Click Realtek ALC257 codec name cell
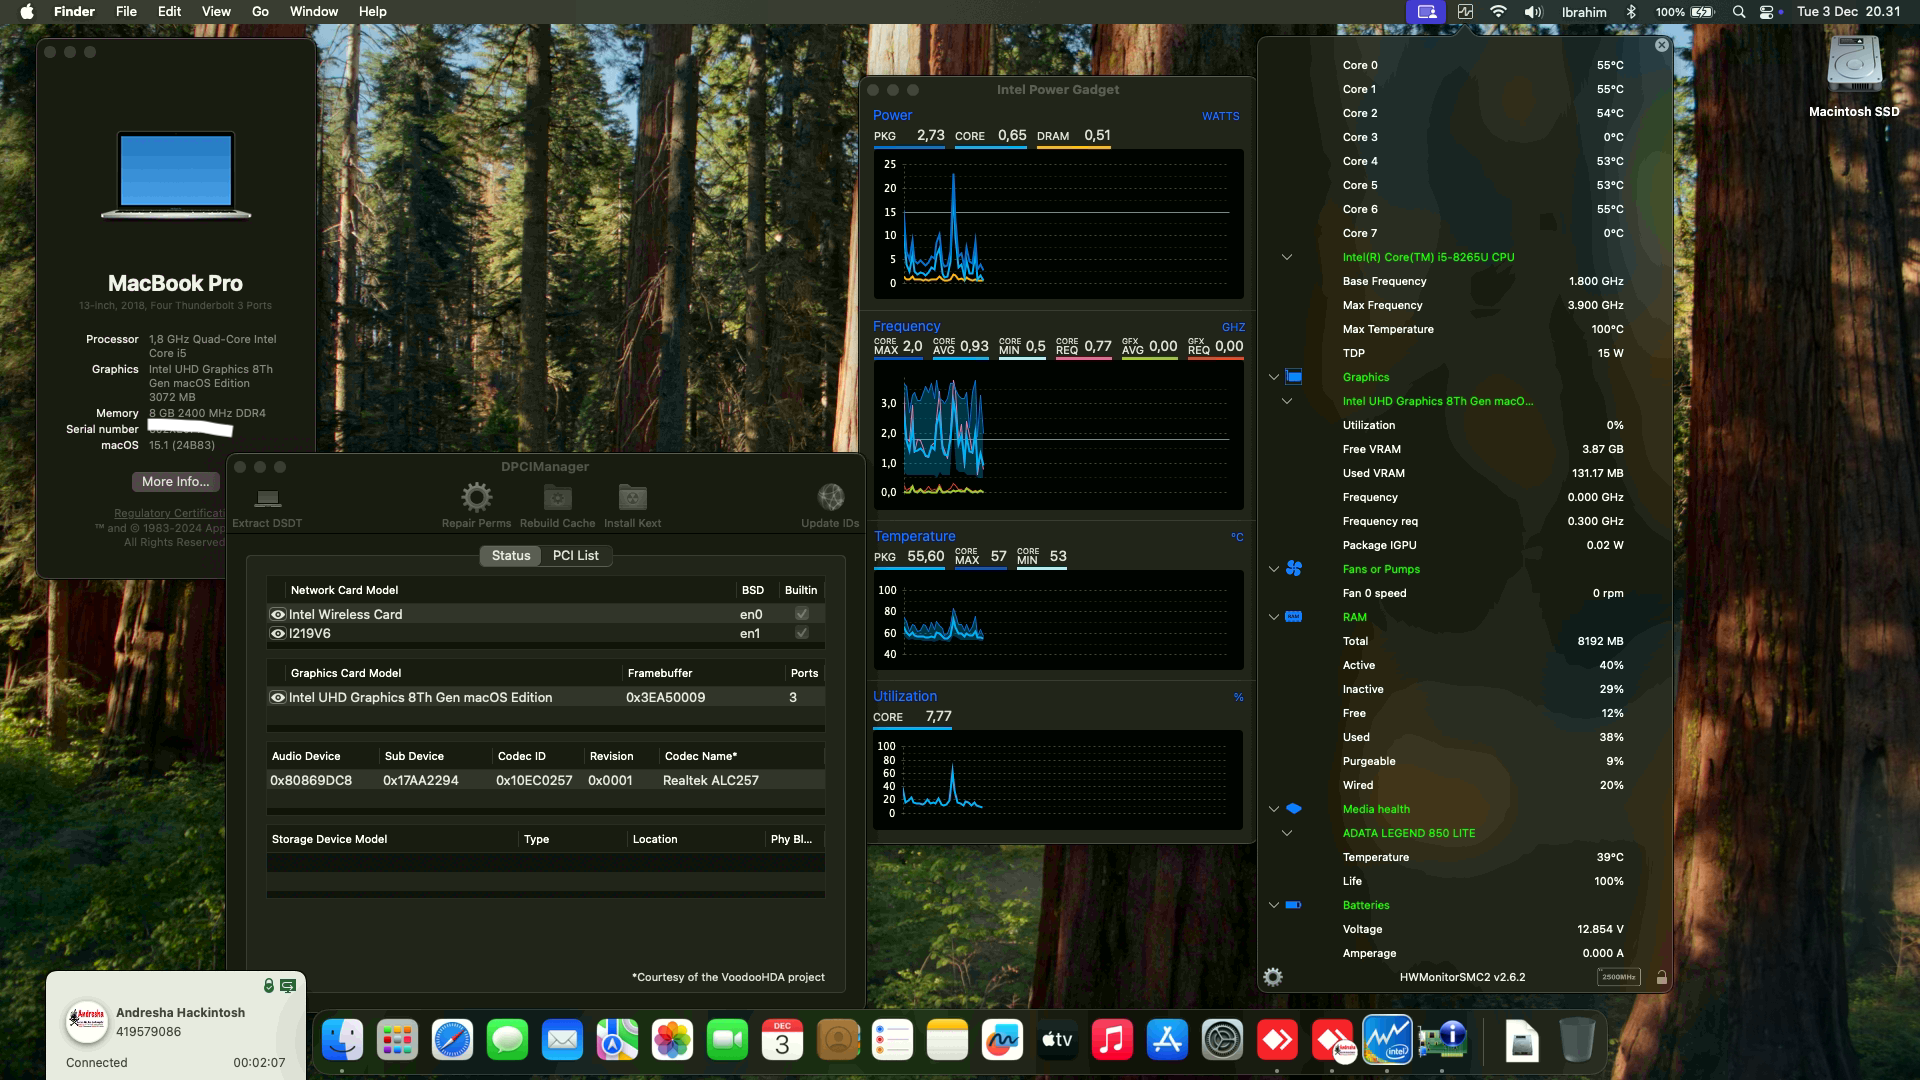The height and width of the screenshot is (1080, 1920). click(710, 780)
